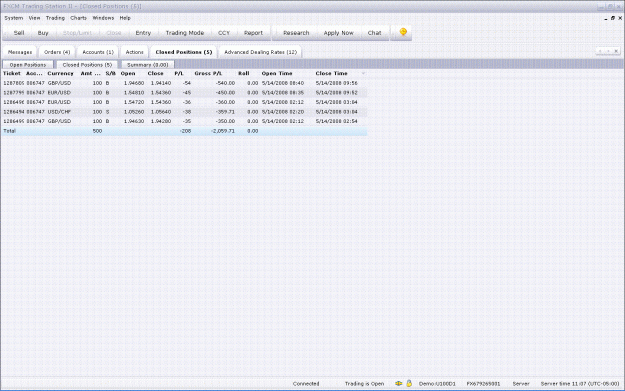This screenshot has height=391, width=625.
Task: Click the Open Time column header
Action: (277, 73)
